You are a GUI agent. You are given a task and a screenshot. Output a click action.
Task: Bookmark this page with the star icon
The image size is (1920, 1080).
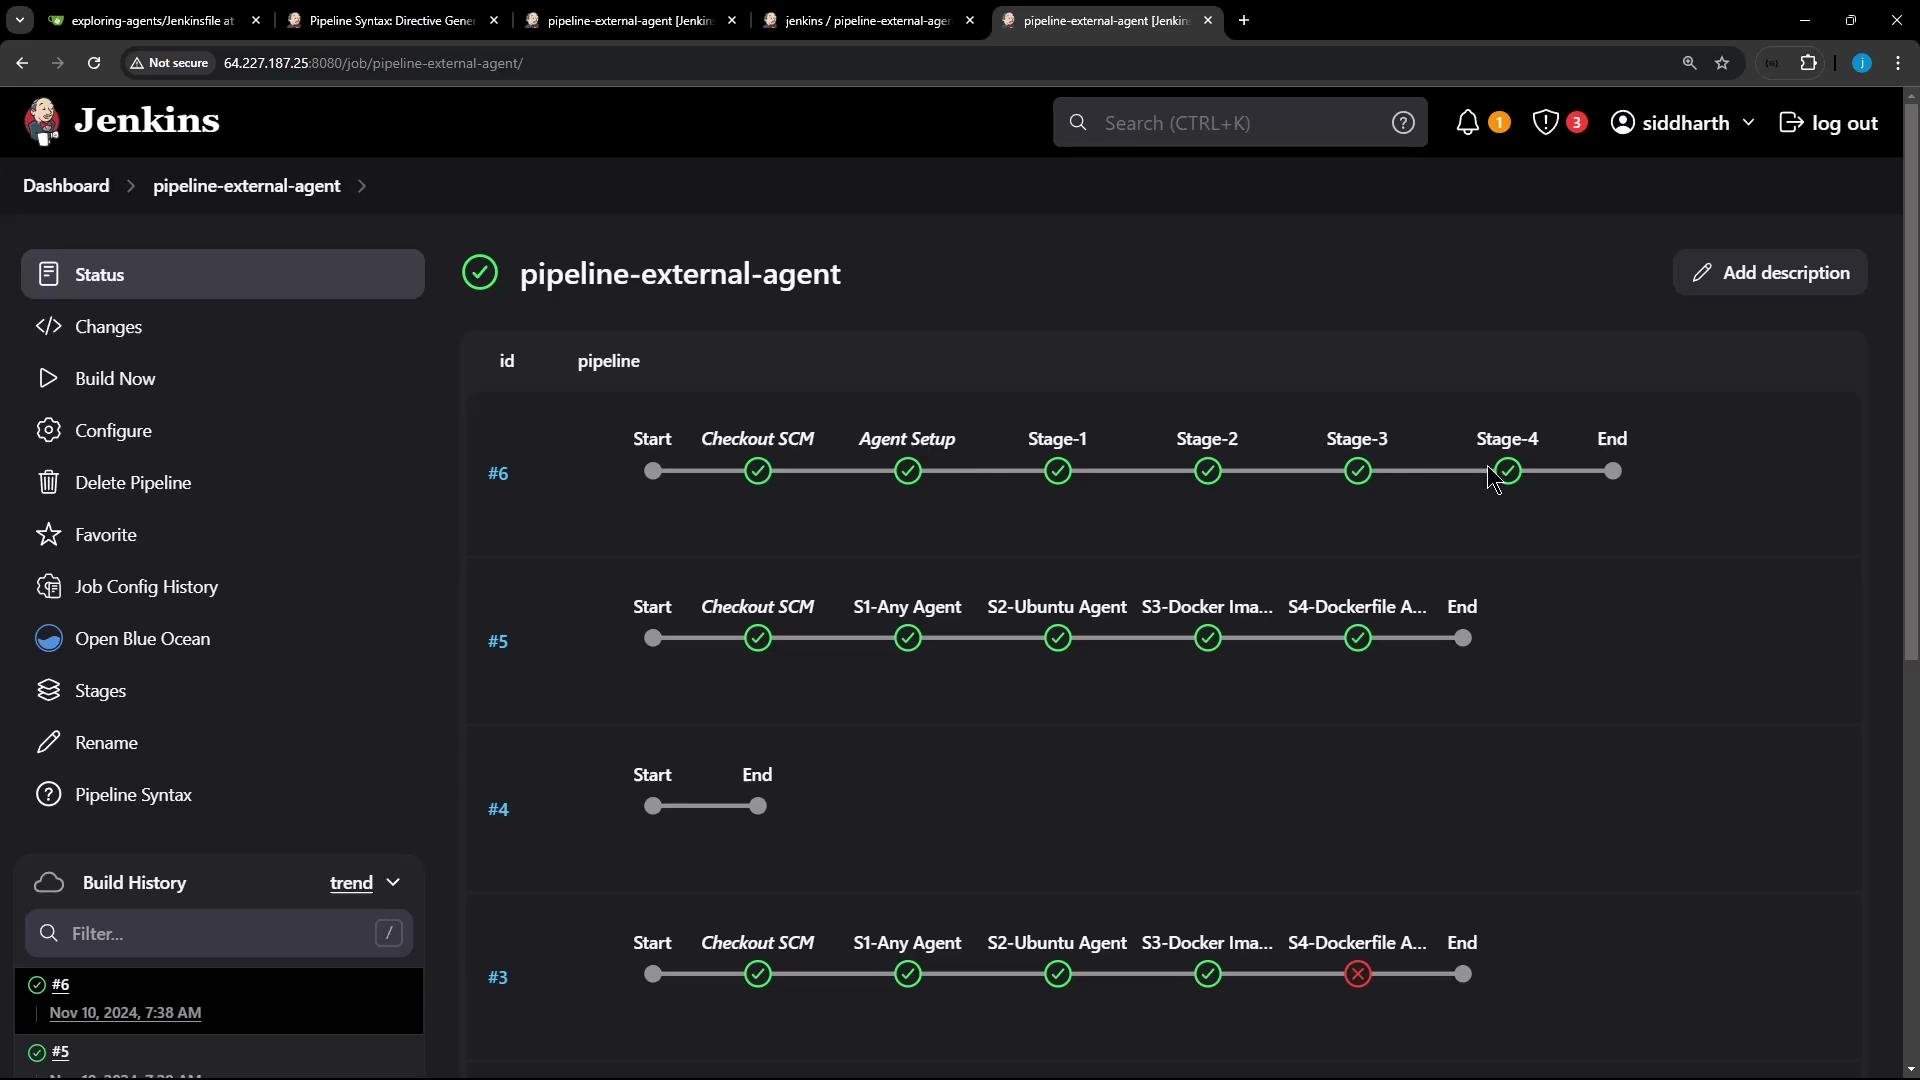[x=1722, y=63]
